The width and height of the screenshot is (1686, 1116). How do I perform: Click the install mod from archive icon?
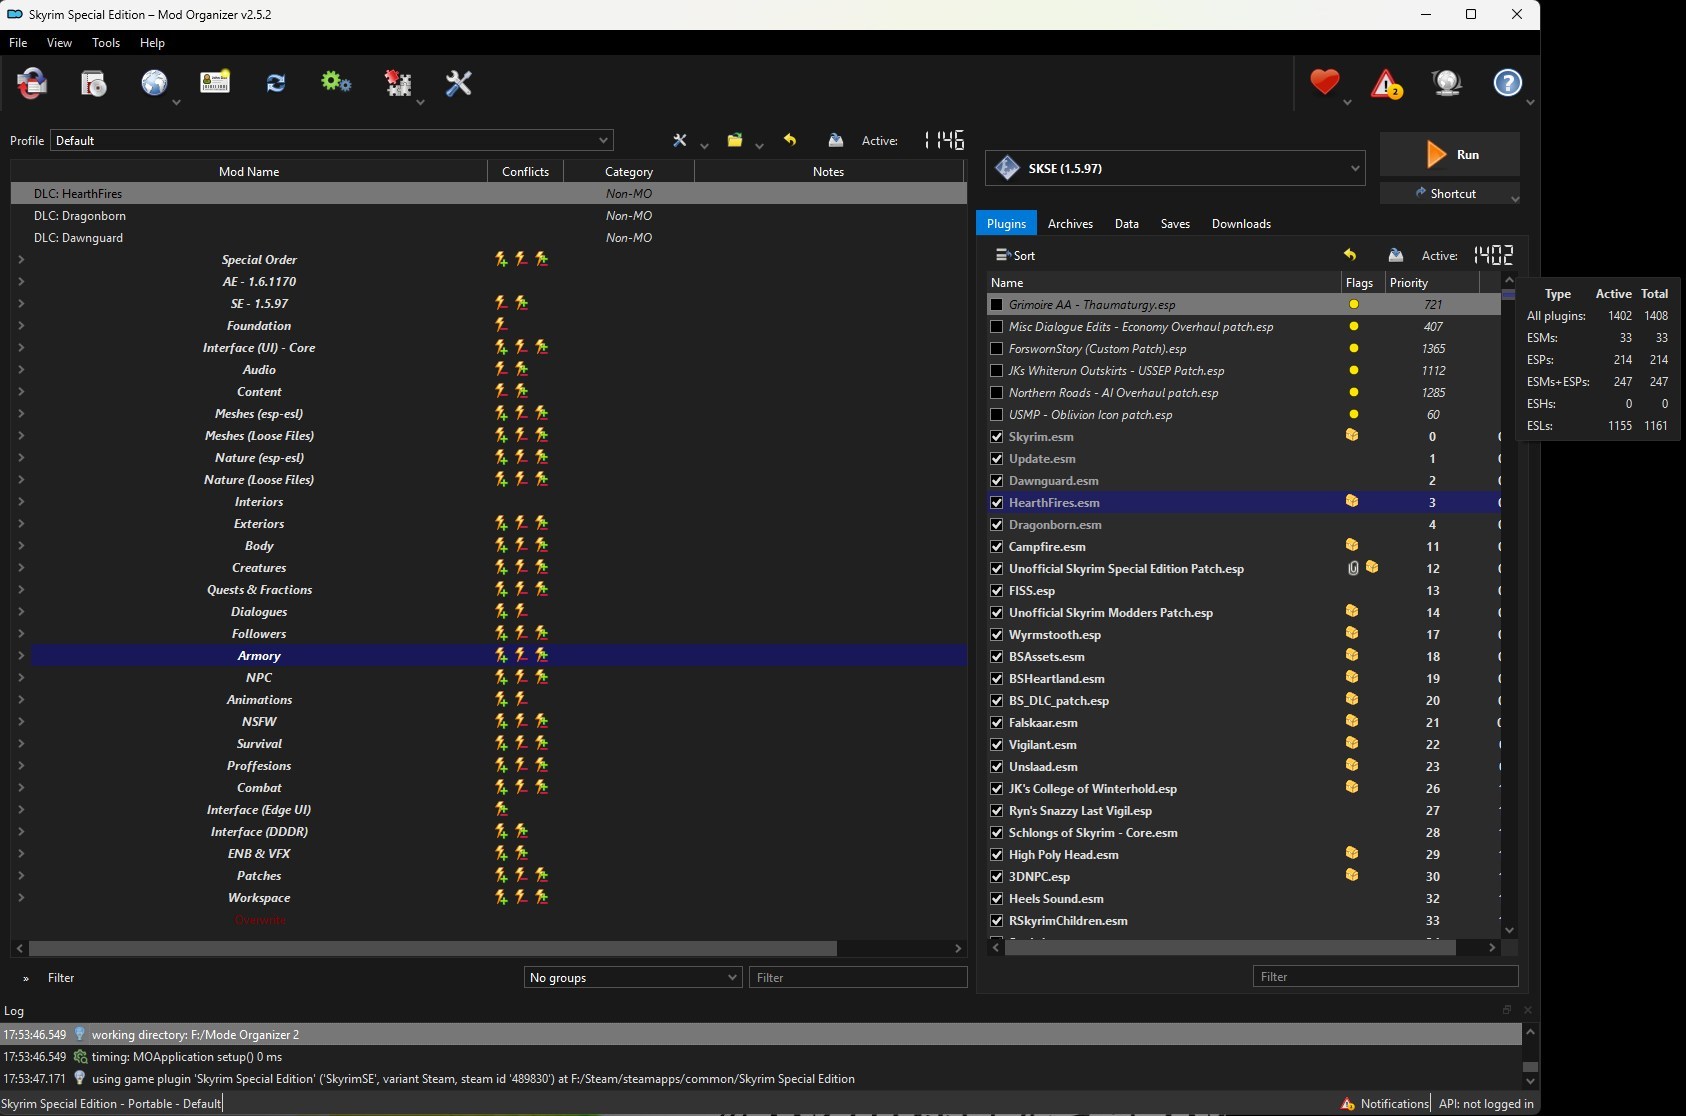[x=94, y=83]
